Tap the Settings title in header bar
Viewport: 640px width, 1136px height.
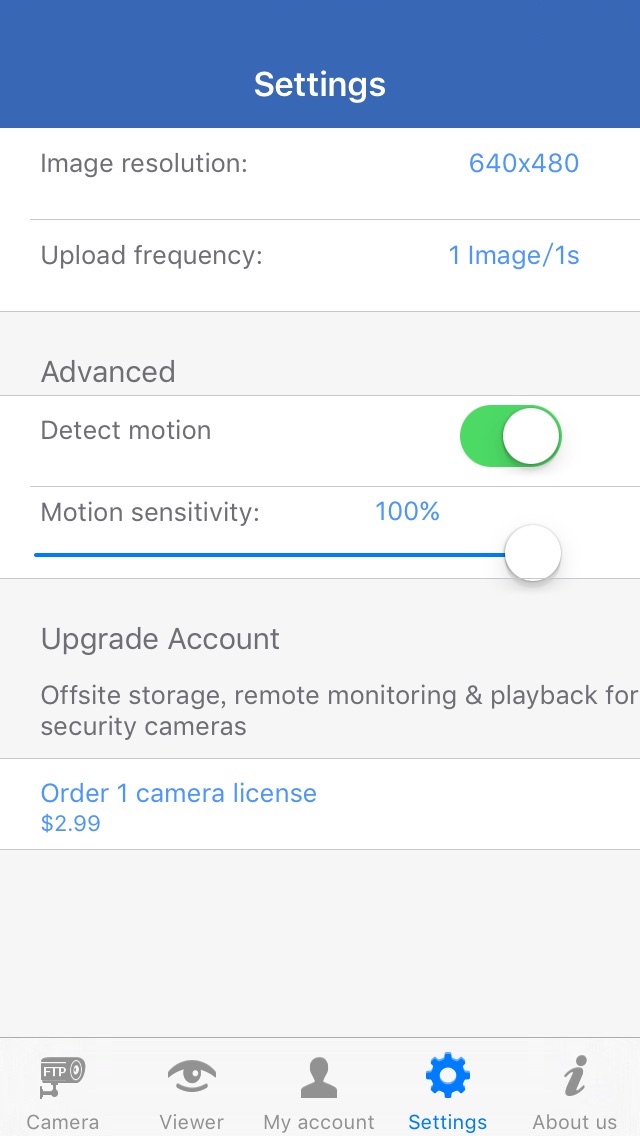[320, 85]
